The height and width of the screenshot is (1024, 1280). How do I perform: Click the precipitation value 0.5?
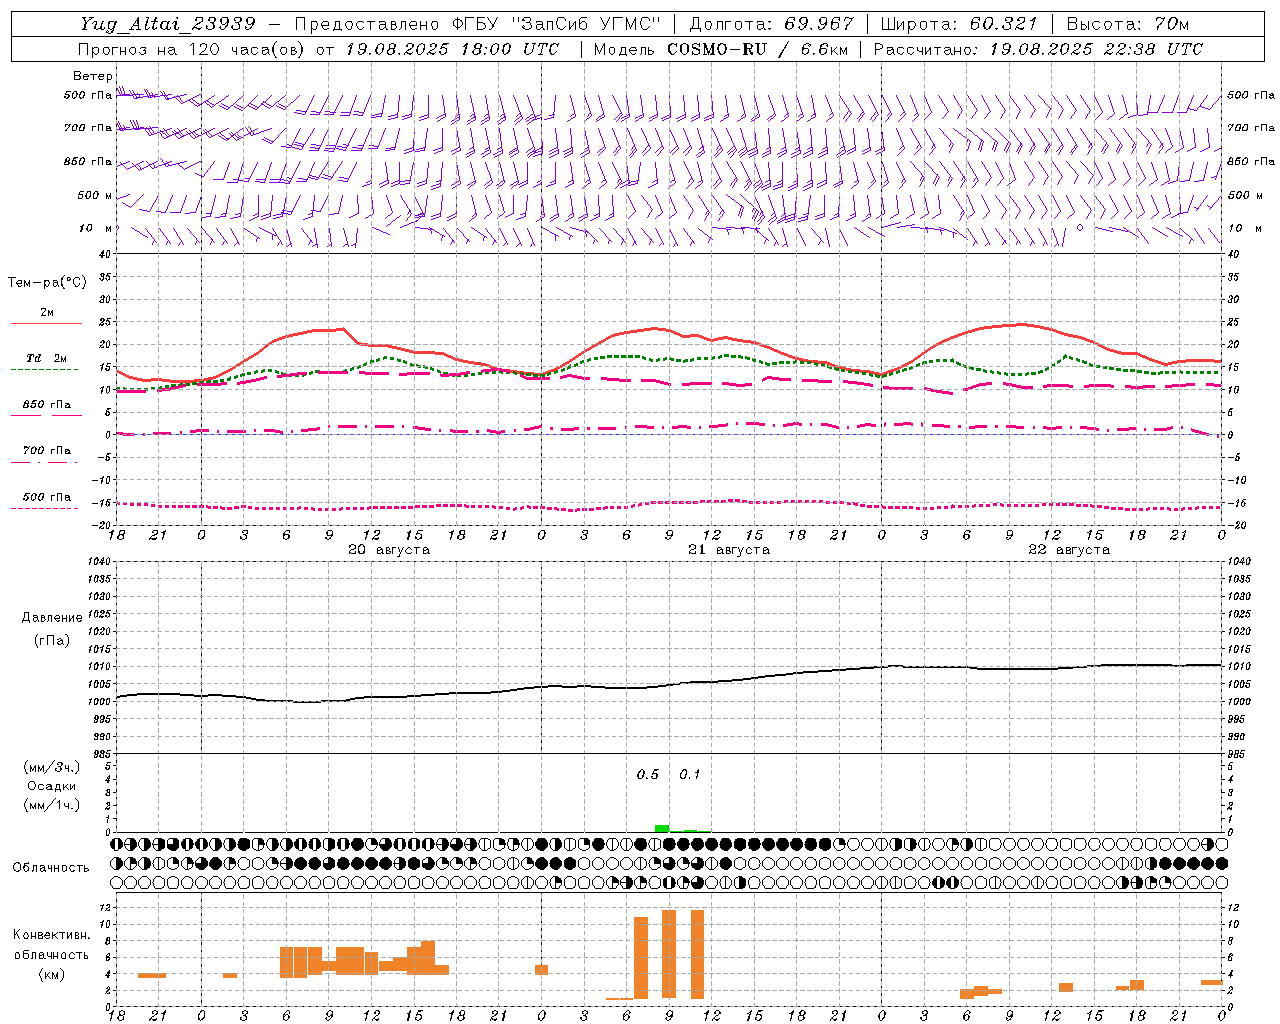[648, 775]
